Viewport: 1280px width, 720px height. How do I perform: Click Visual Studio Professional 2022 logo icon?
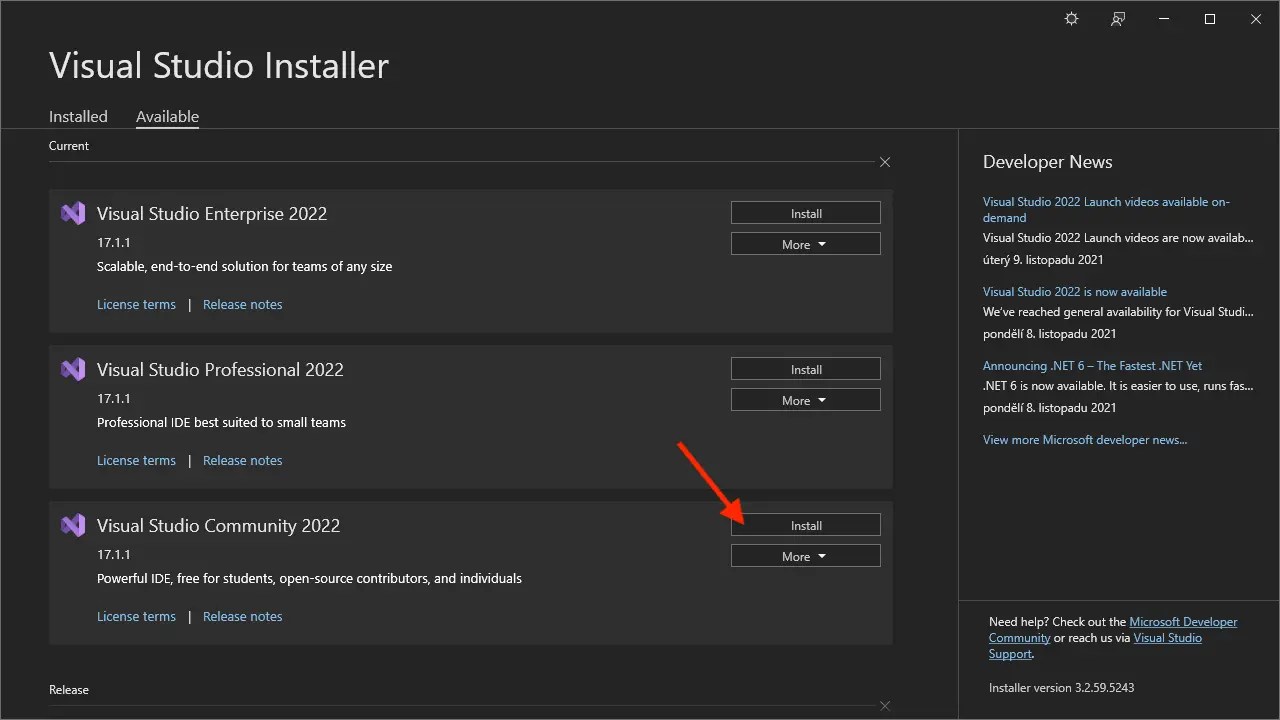(73, 369)
